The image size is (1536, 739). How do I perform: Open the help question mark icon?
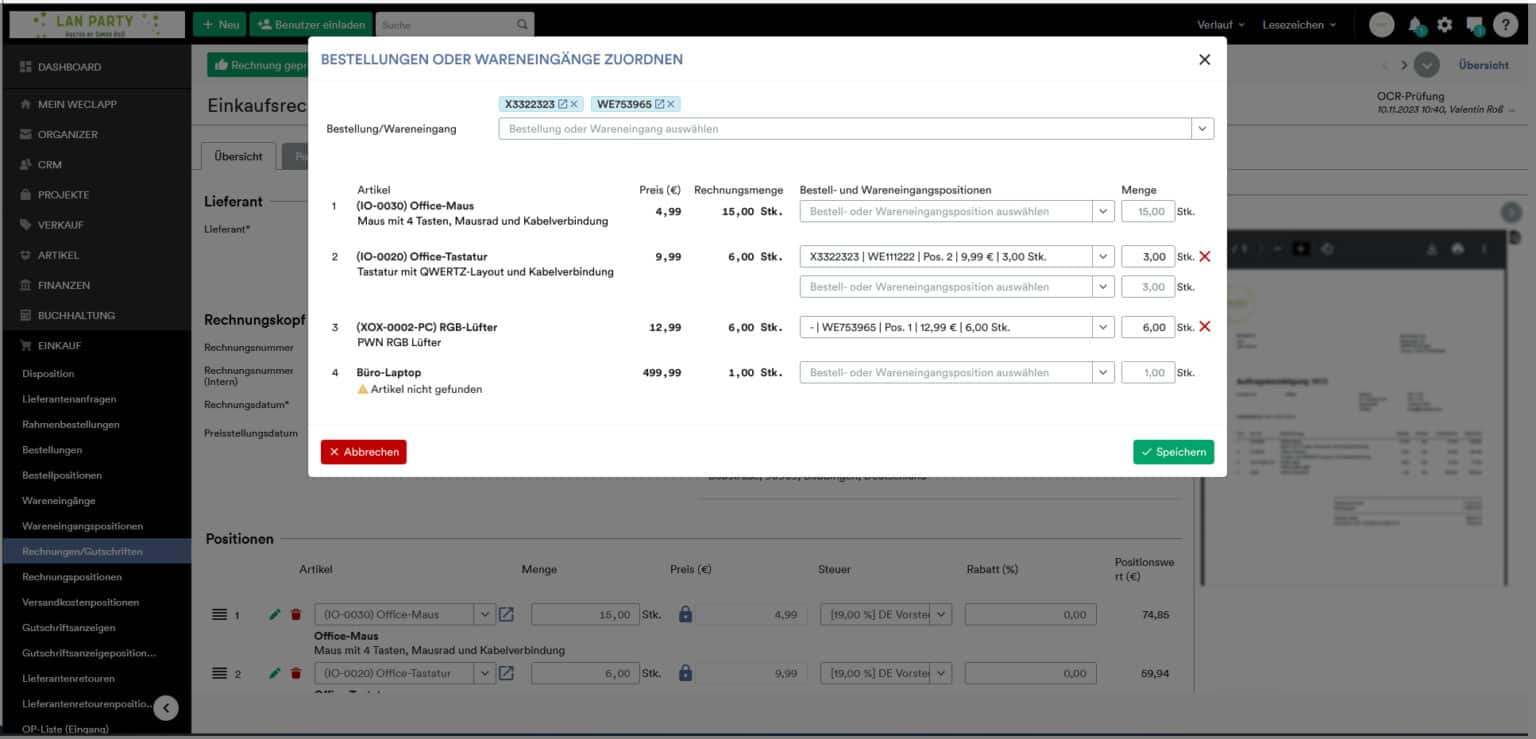pos(1504,25)
